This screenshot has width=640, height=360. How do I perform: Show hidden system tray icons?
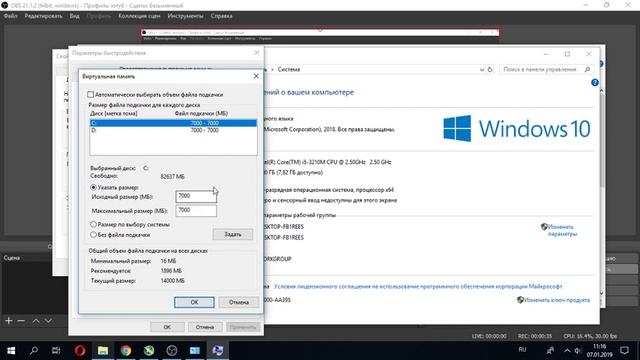coord(567,350)
